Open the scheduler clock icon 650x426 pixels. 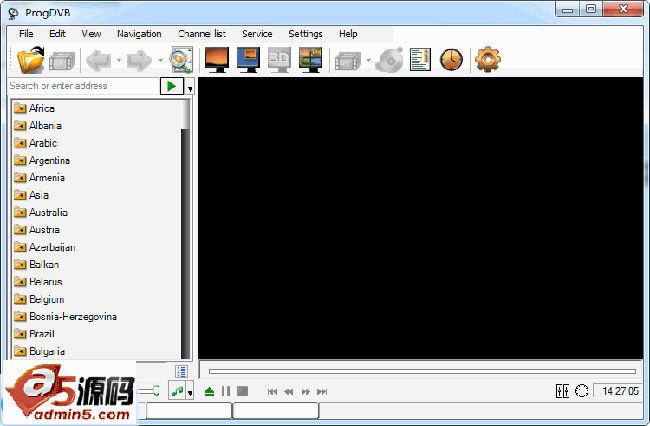[x=452, y=60]
